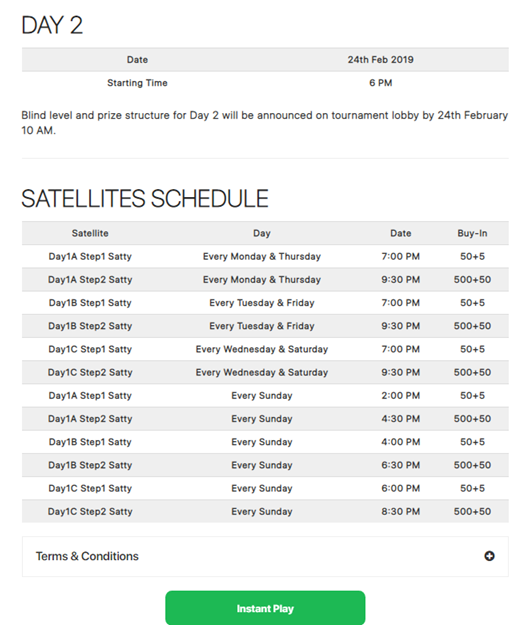Click the DAY 2 heading

pos(52,25)
